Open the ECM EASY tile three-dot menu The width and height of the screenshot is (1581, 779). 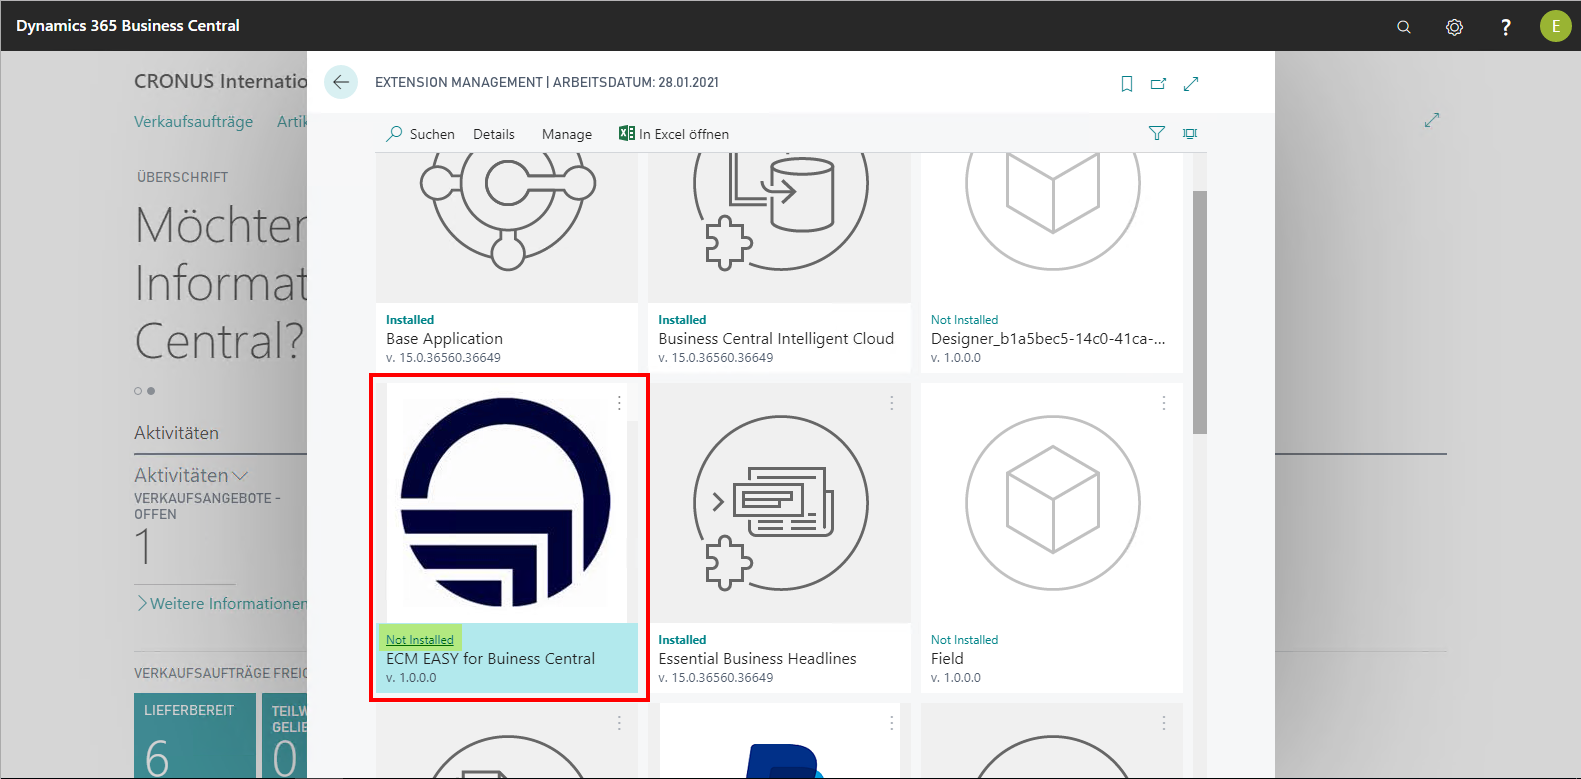click(619, 403)
